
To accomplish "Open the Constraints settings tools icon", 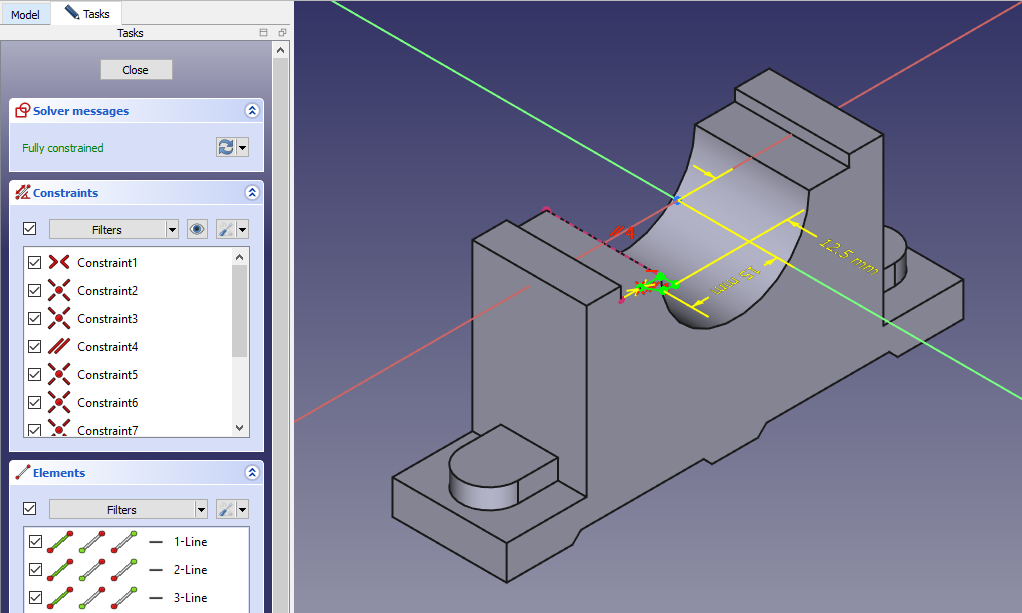I will pos(227,229).
